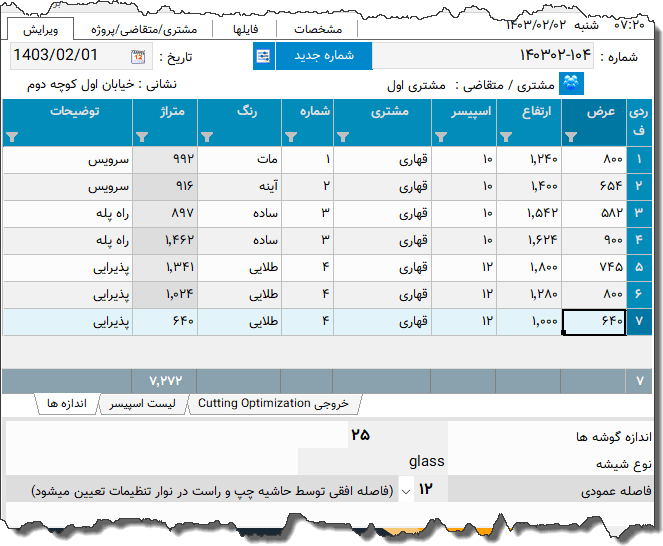This screenshot has width=663, height=546.
Task: Open the مشتری/متقاضی/پروژه tab
Action: (x=144, y=30)
